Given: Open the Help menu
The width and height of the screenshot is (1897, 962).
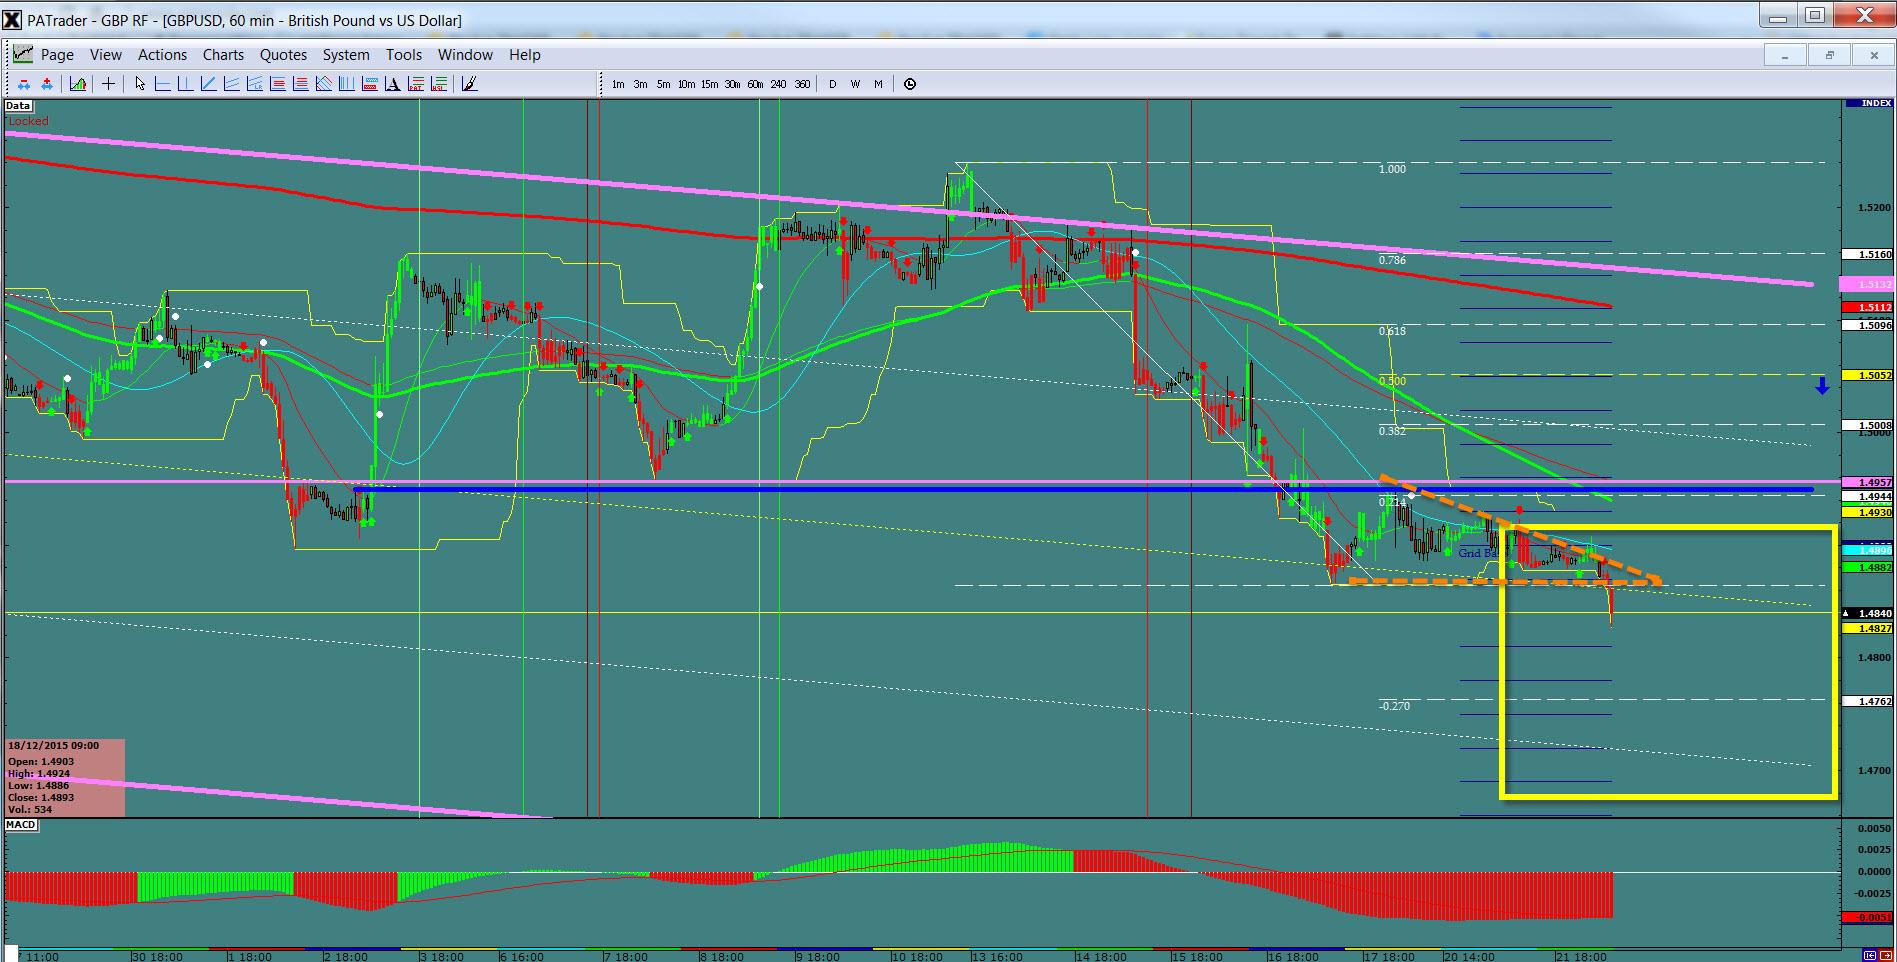Looking at the screenshot, I should 524,55.
